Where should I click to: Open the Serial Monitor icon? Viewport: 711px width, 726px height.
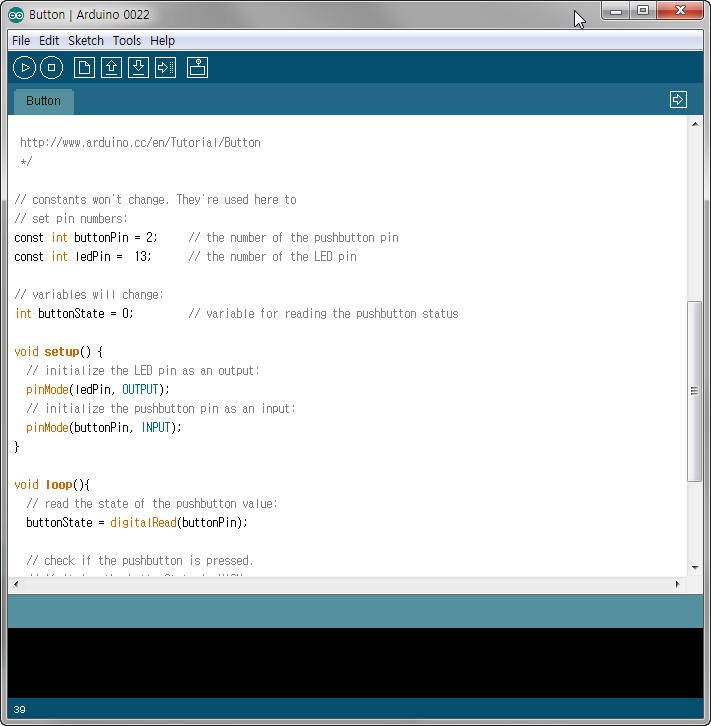(198, 68)
